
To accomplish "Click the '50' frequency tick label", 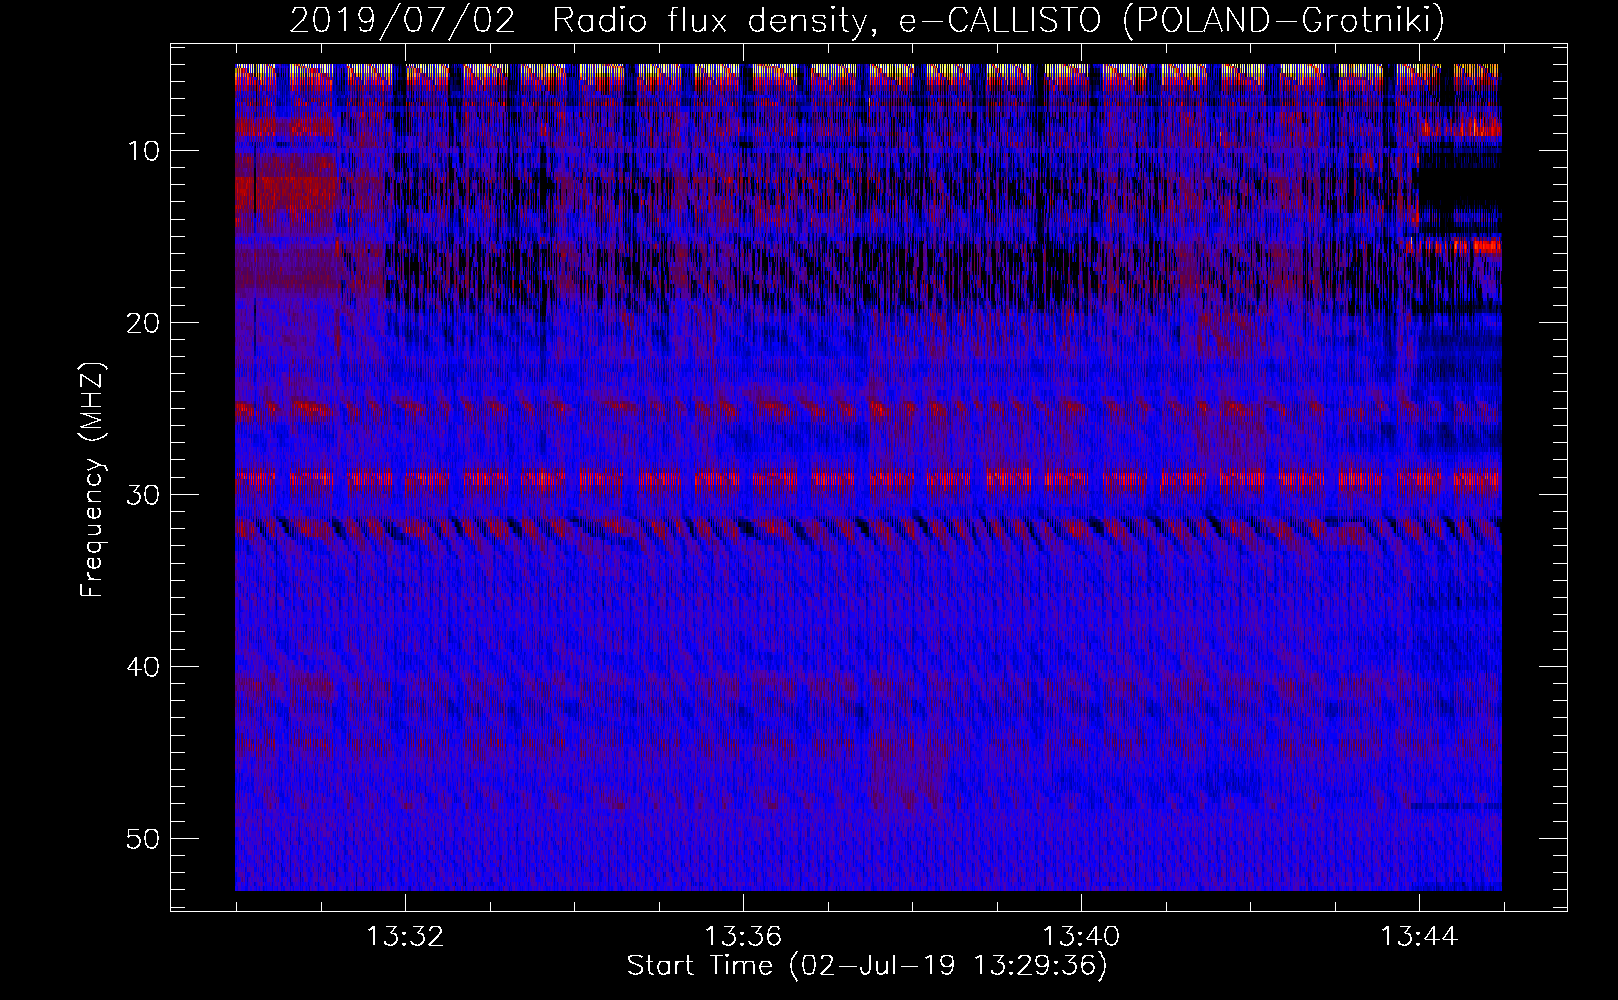I will point(144,839).
